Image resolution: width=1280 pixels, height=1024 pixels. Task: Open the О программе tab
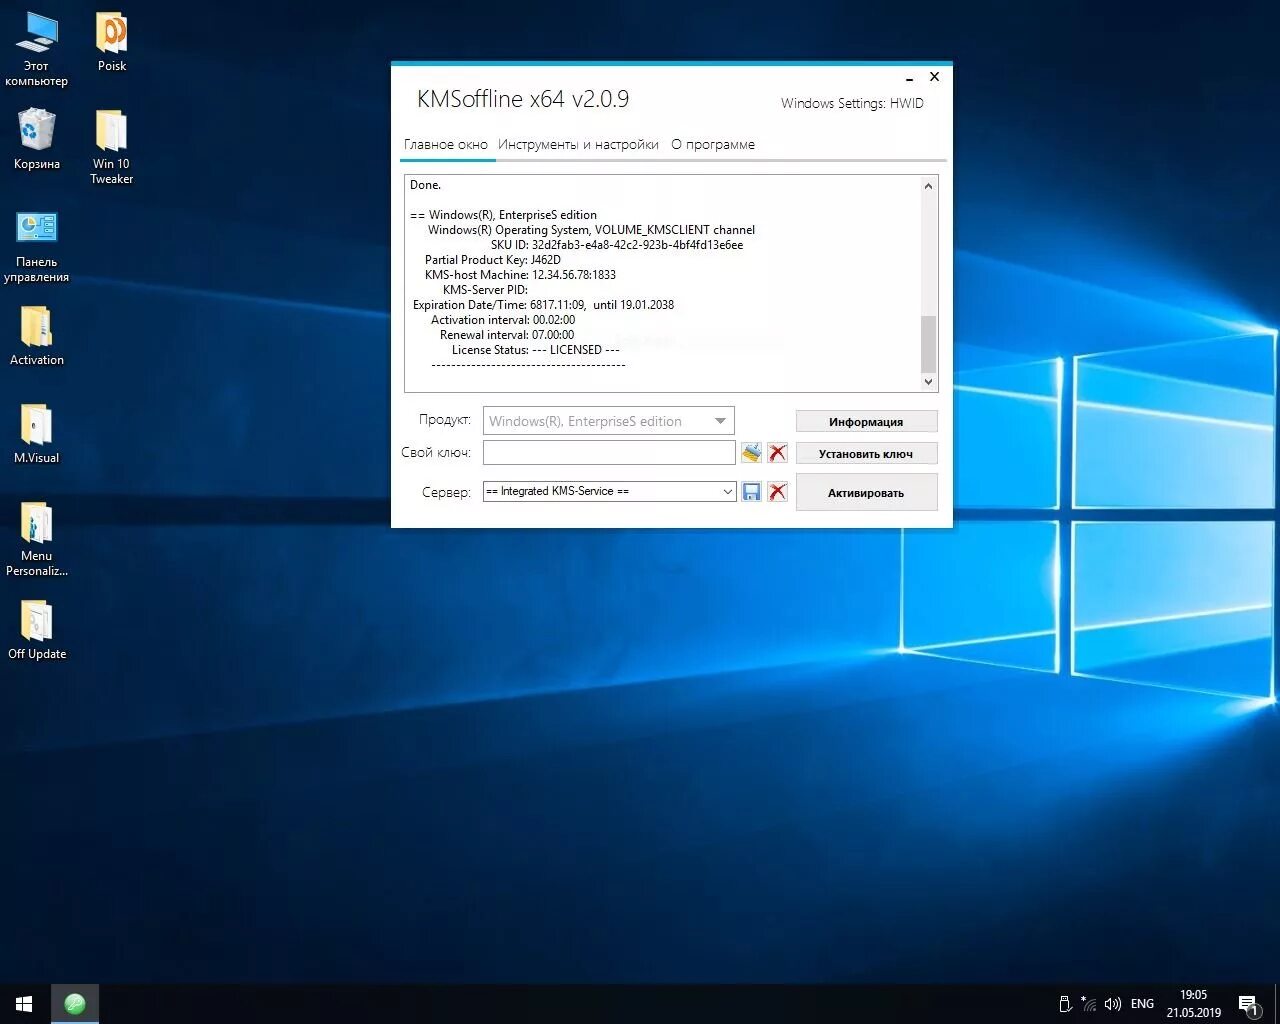[713, 144]
